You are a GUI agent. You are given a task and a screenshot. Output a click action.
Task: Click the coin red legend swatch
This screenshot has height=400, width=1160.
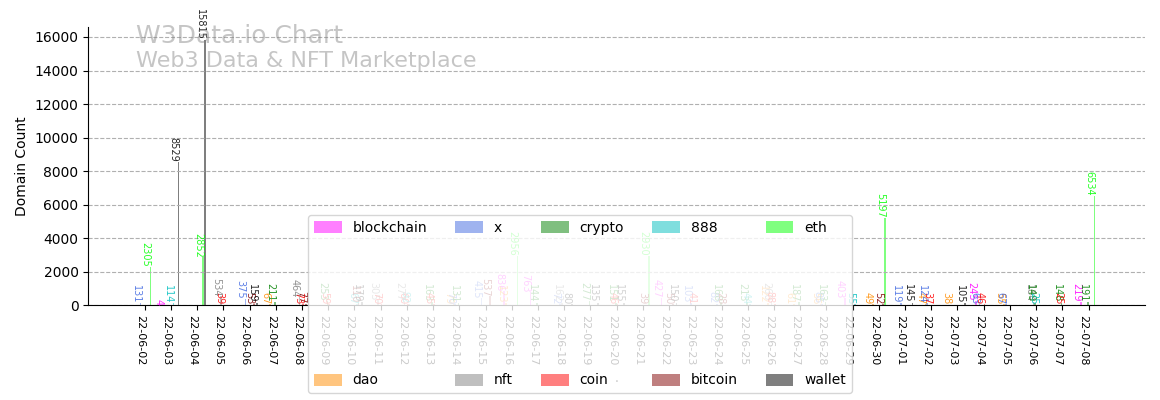click(555, 380)
